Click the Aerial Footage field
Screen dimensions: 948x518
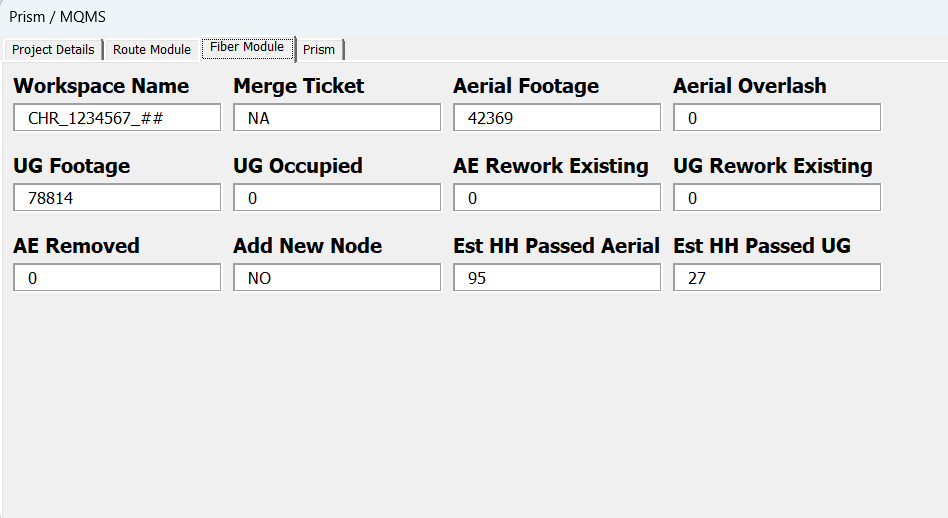click(557, 118)
